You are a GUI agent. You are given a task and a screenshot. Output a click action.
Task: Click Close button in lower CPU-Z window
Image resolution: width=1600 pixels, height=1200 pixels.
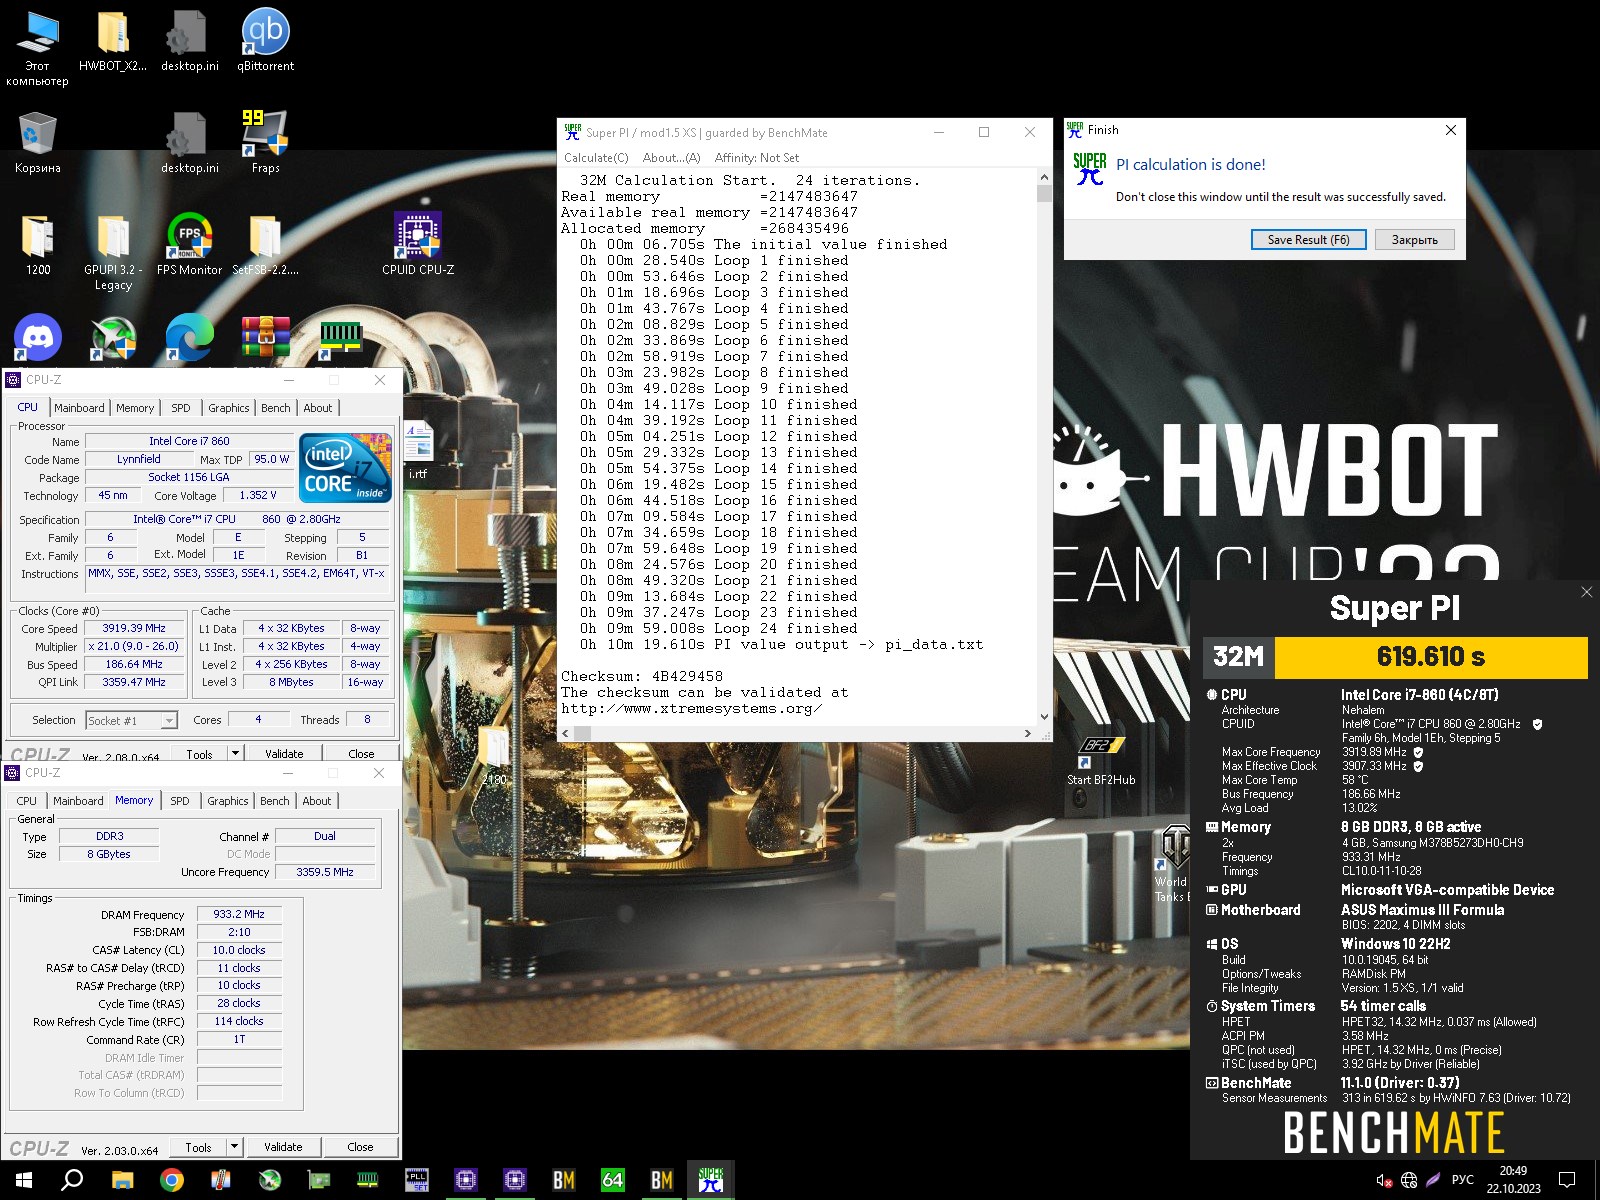pyautogui.click(x=361, y=1147)
